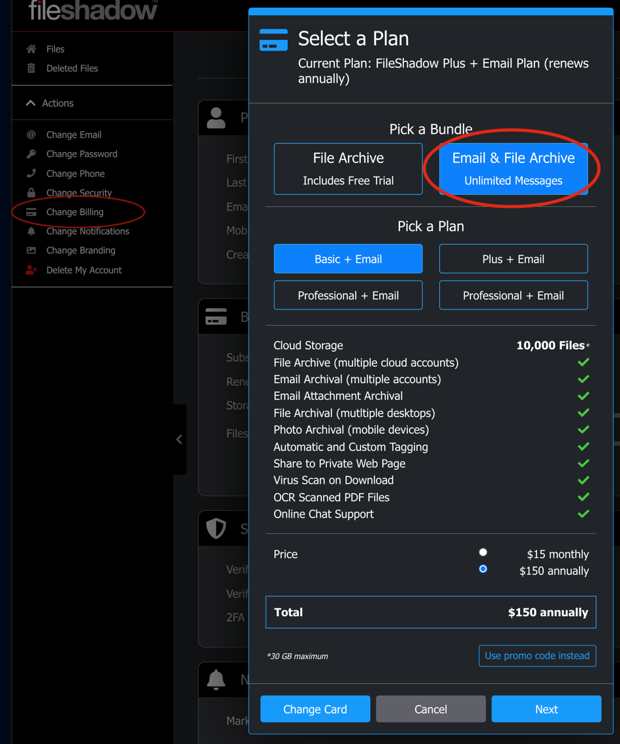Click the Change Password key icon
This screenshot has height=744, width=620.
point(31,154)
